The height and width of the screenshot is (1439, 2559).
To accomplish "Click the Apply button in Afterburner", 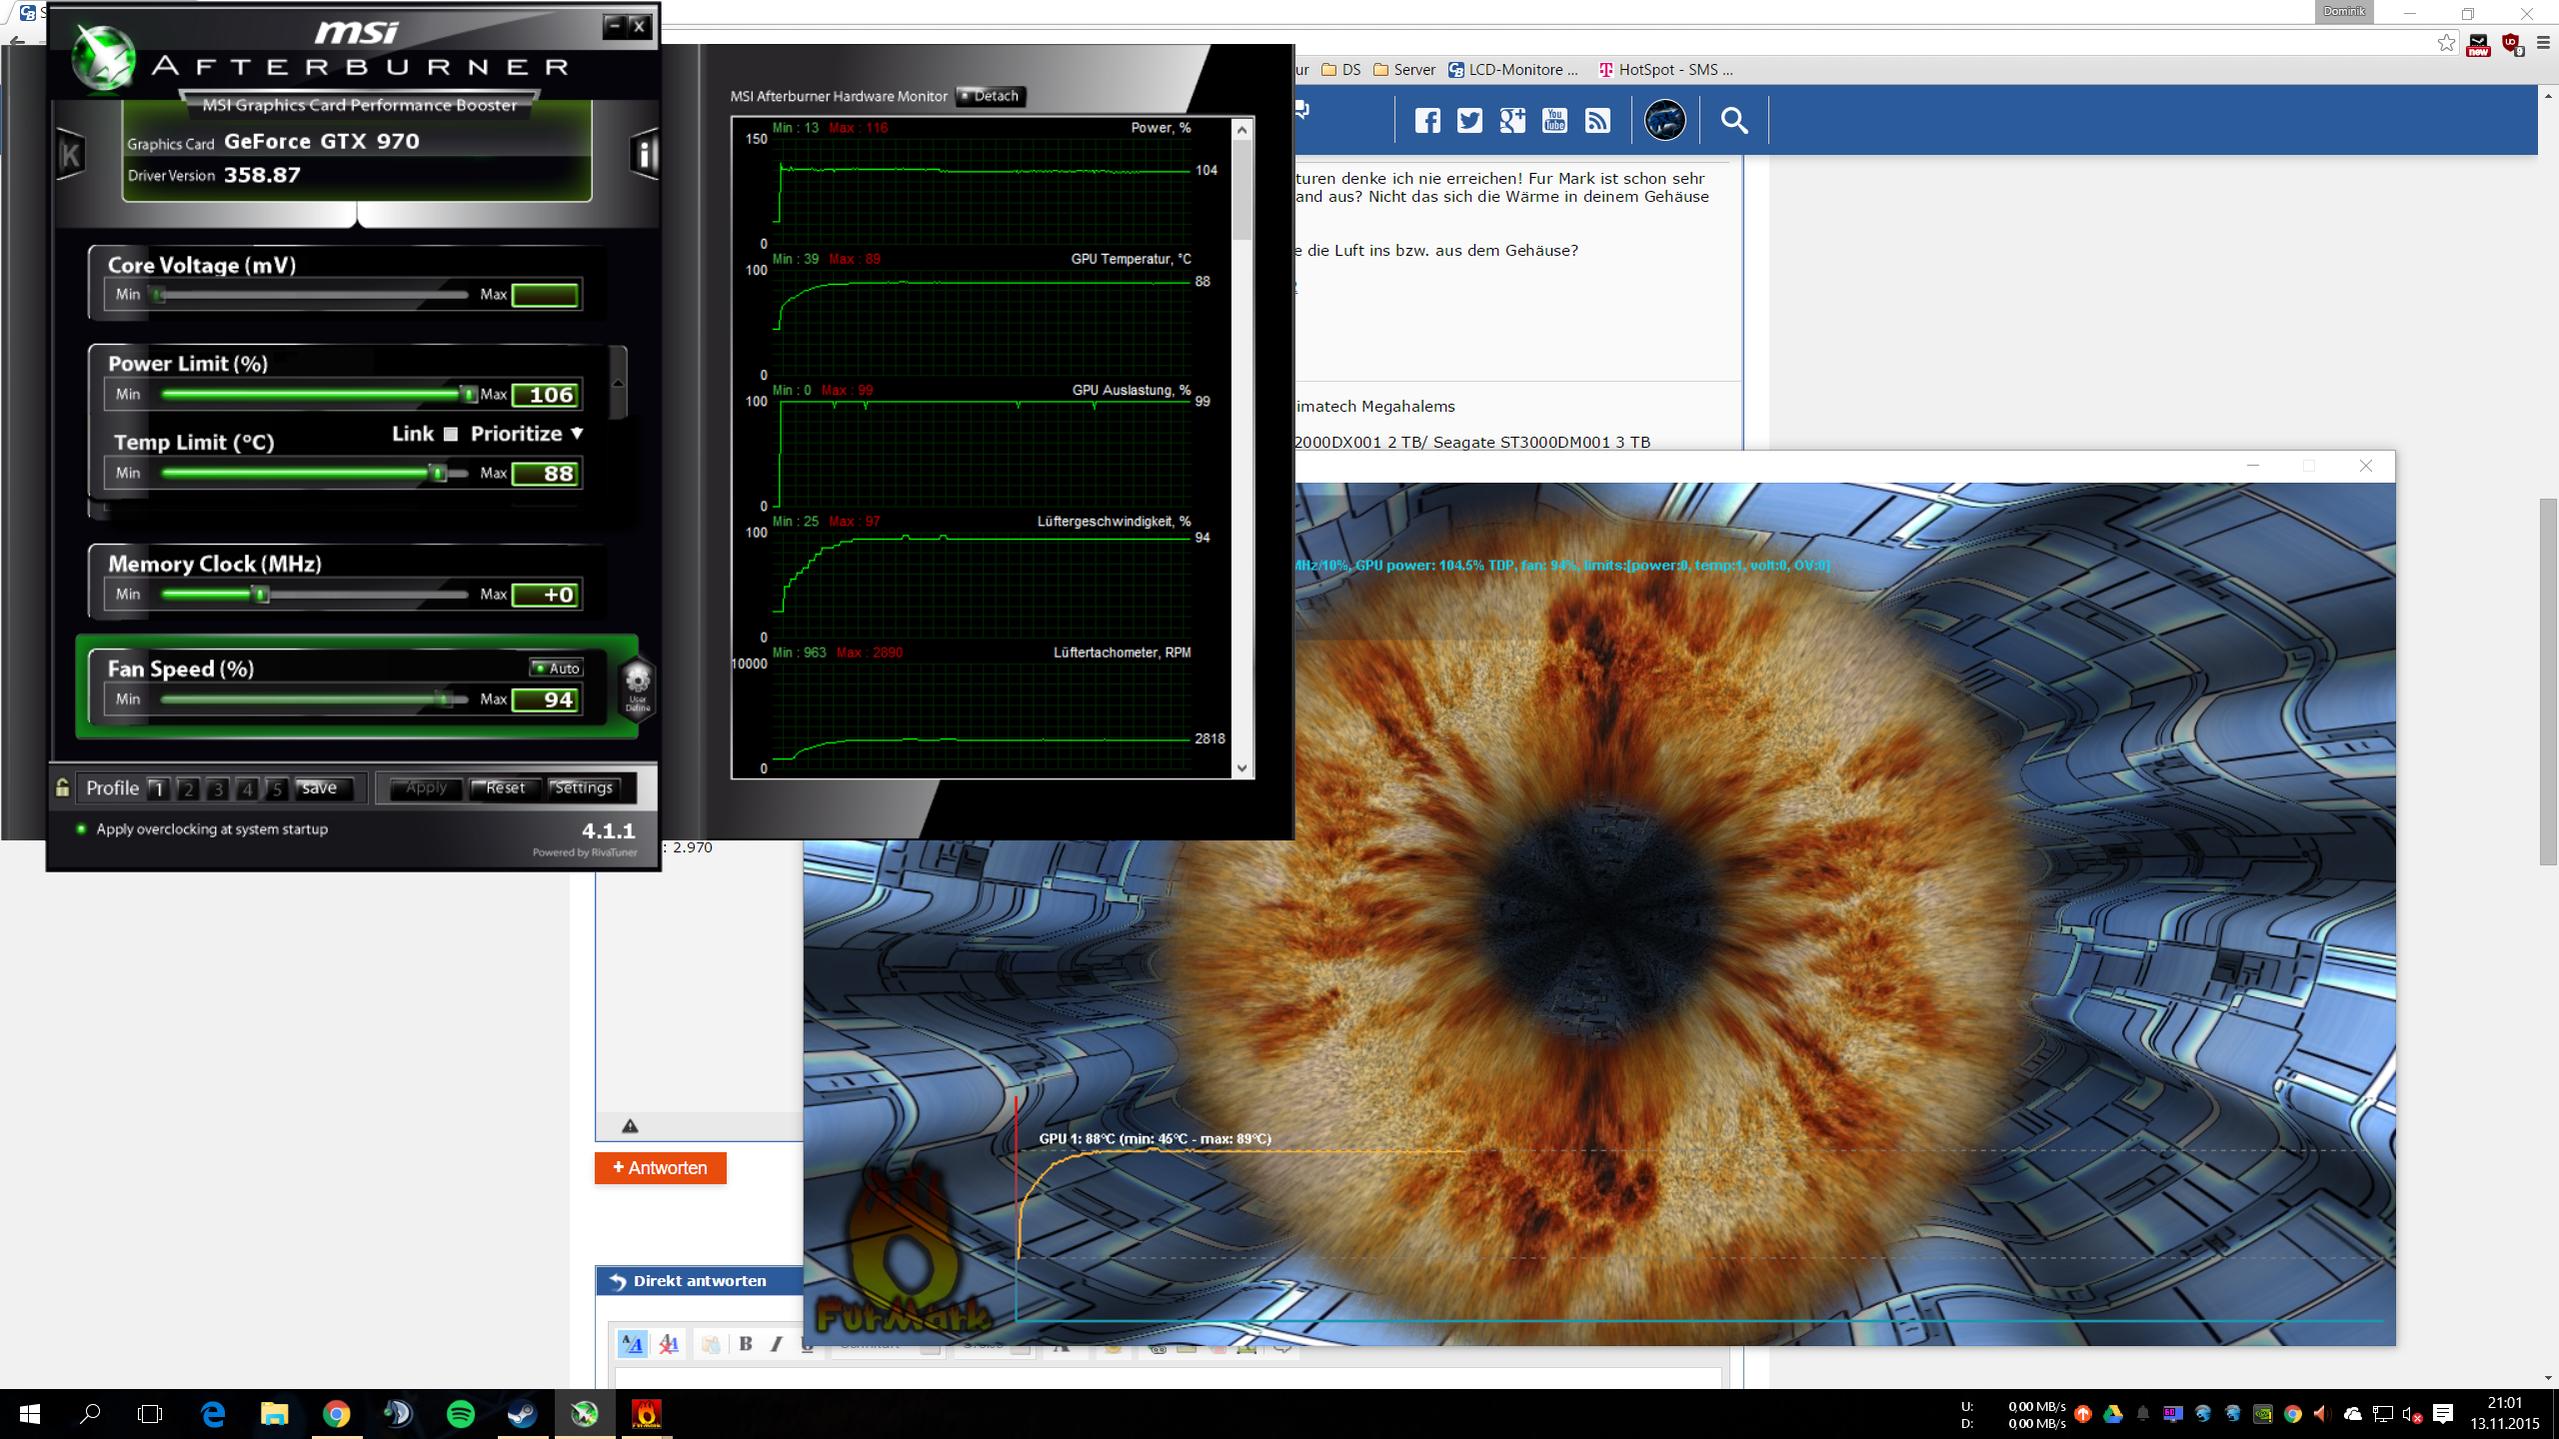I will click(426, 788).
